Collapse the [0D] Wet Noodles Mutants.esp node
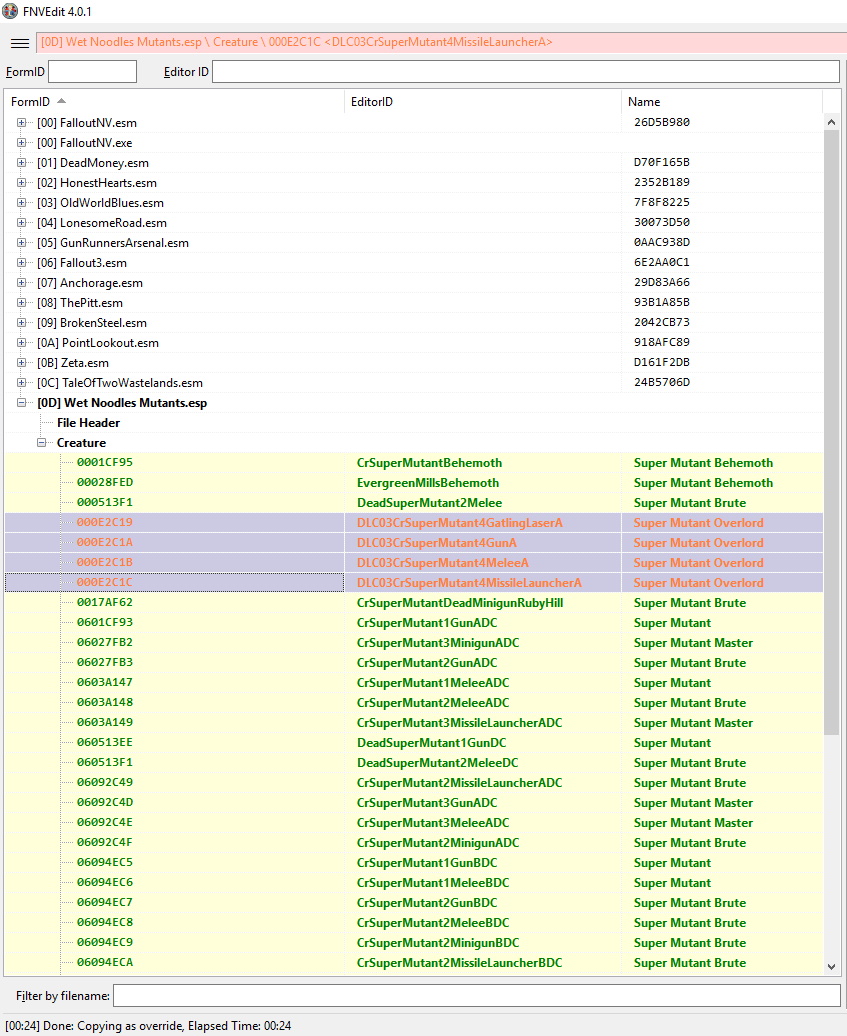847x1036 pixels. (22, 402)
